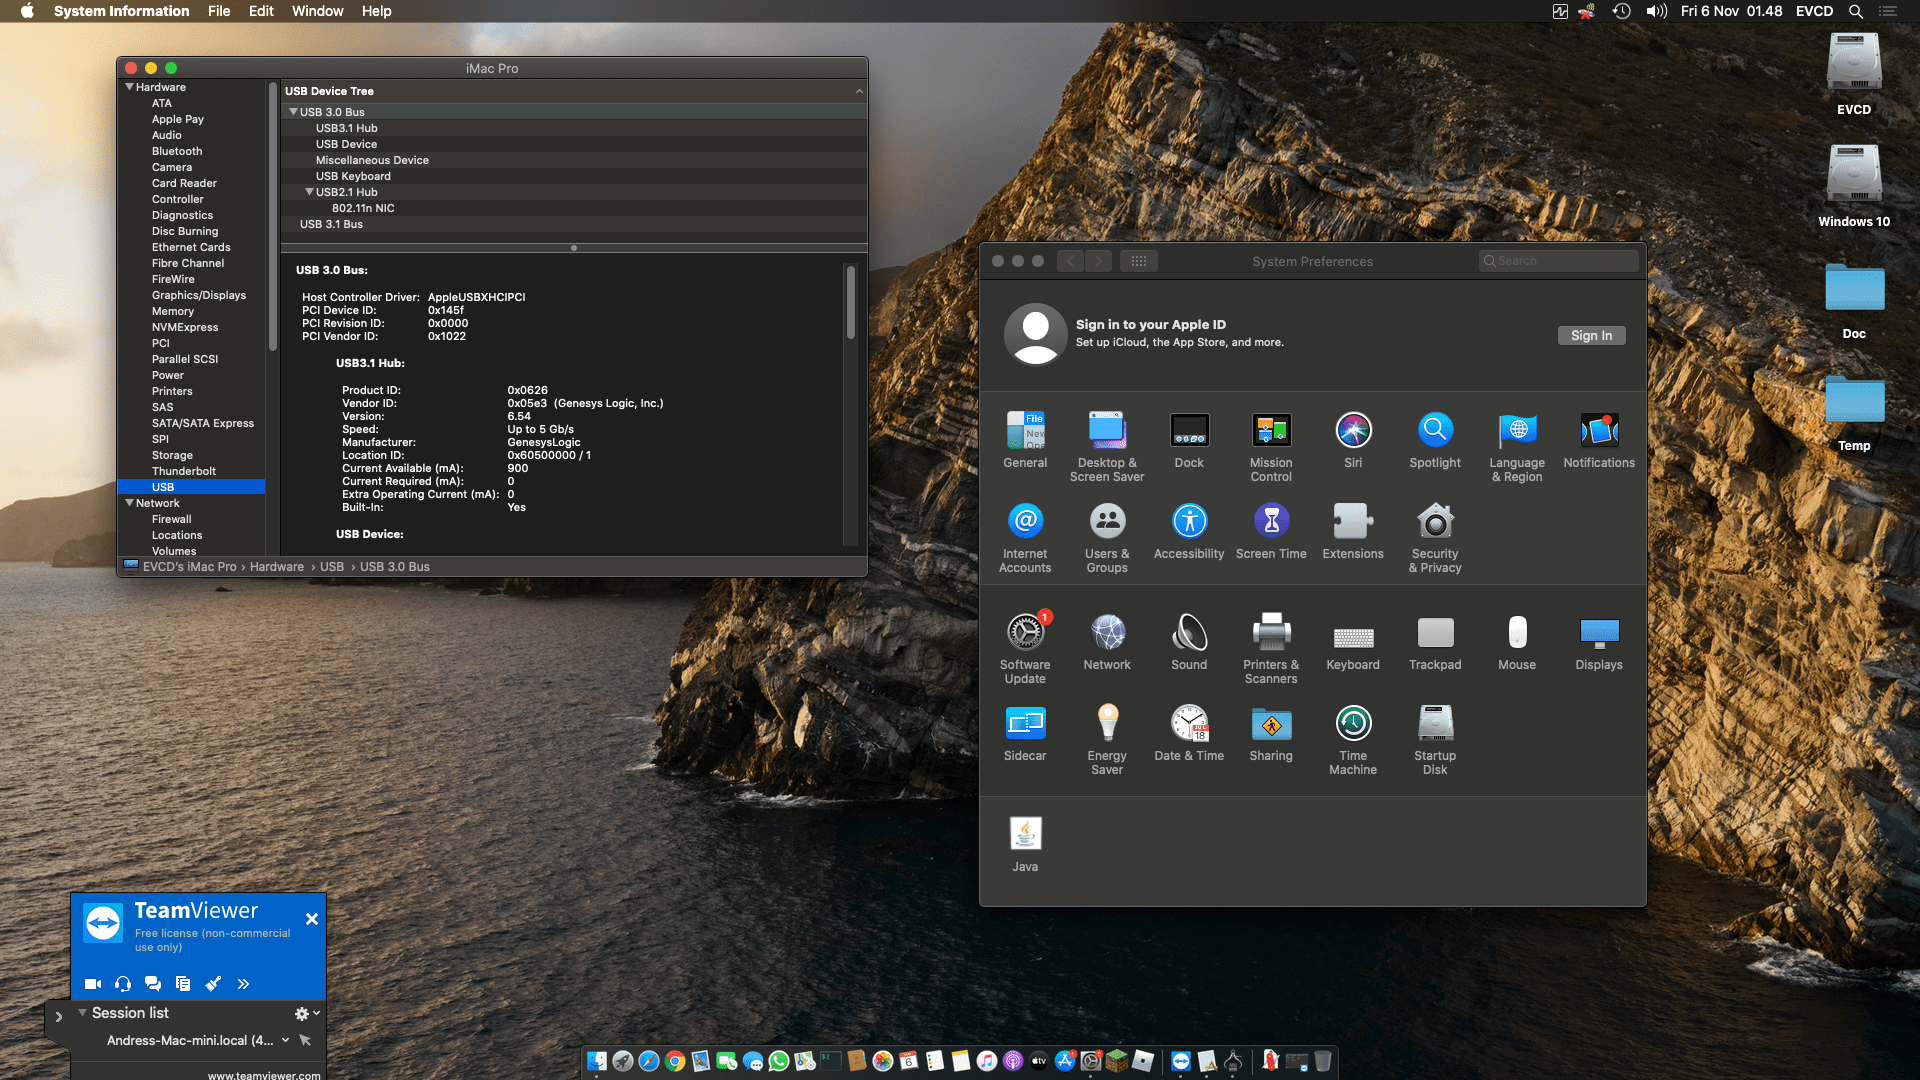1920x1080 pixels.
Task: Show all preferences grid button
Action: coord(1138,261)
